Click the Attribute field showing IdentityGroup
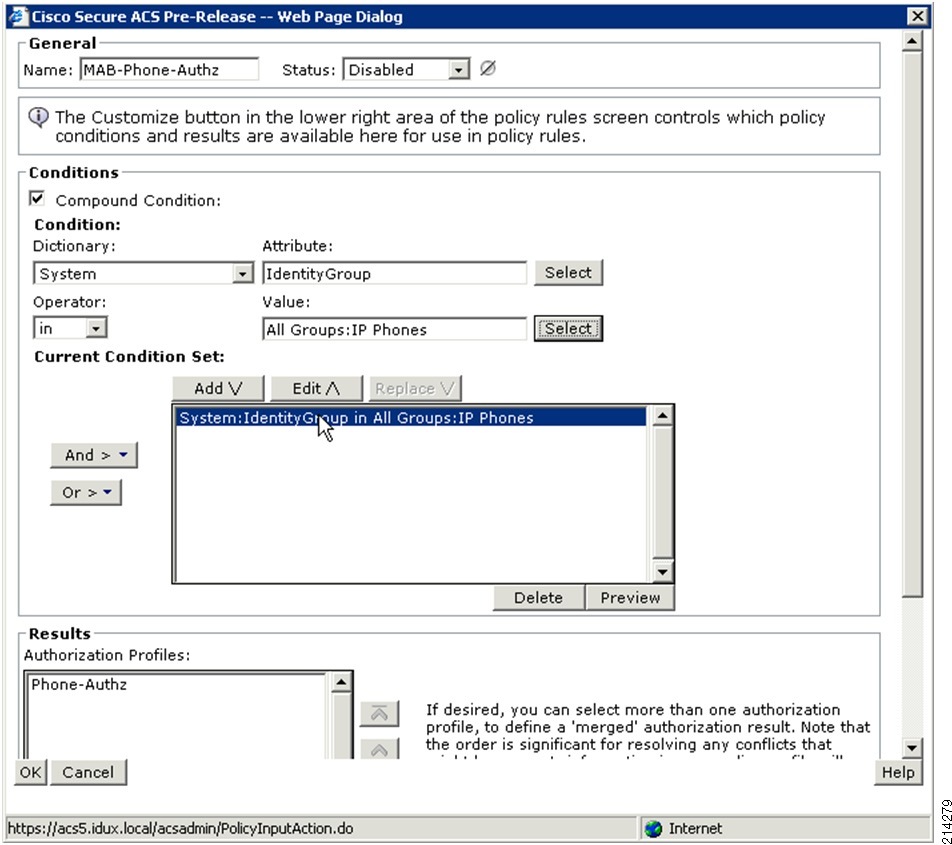 pyautogui.click(x=395, y=274)
